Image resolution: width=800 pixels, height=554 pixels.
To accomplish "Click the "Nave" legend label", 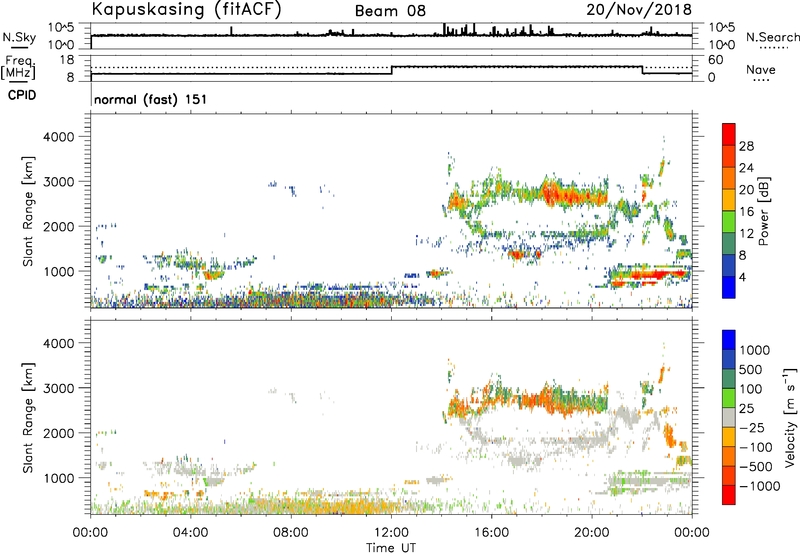I will click(x=761, y=70).
